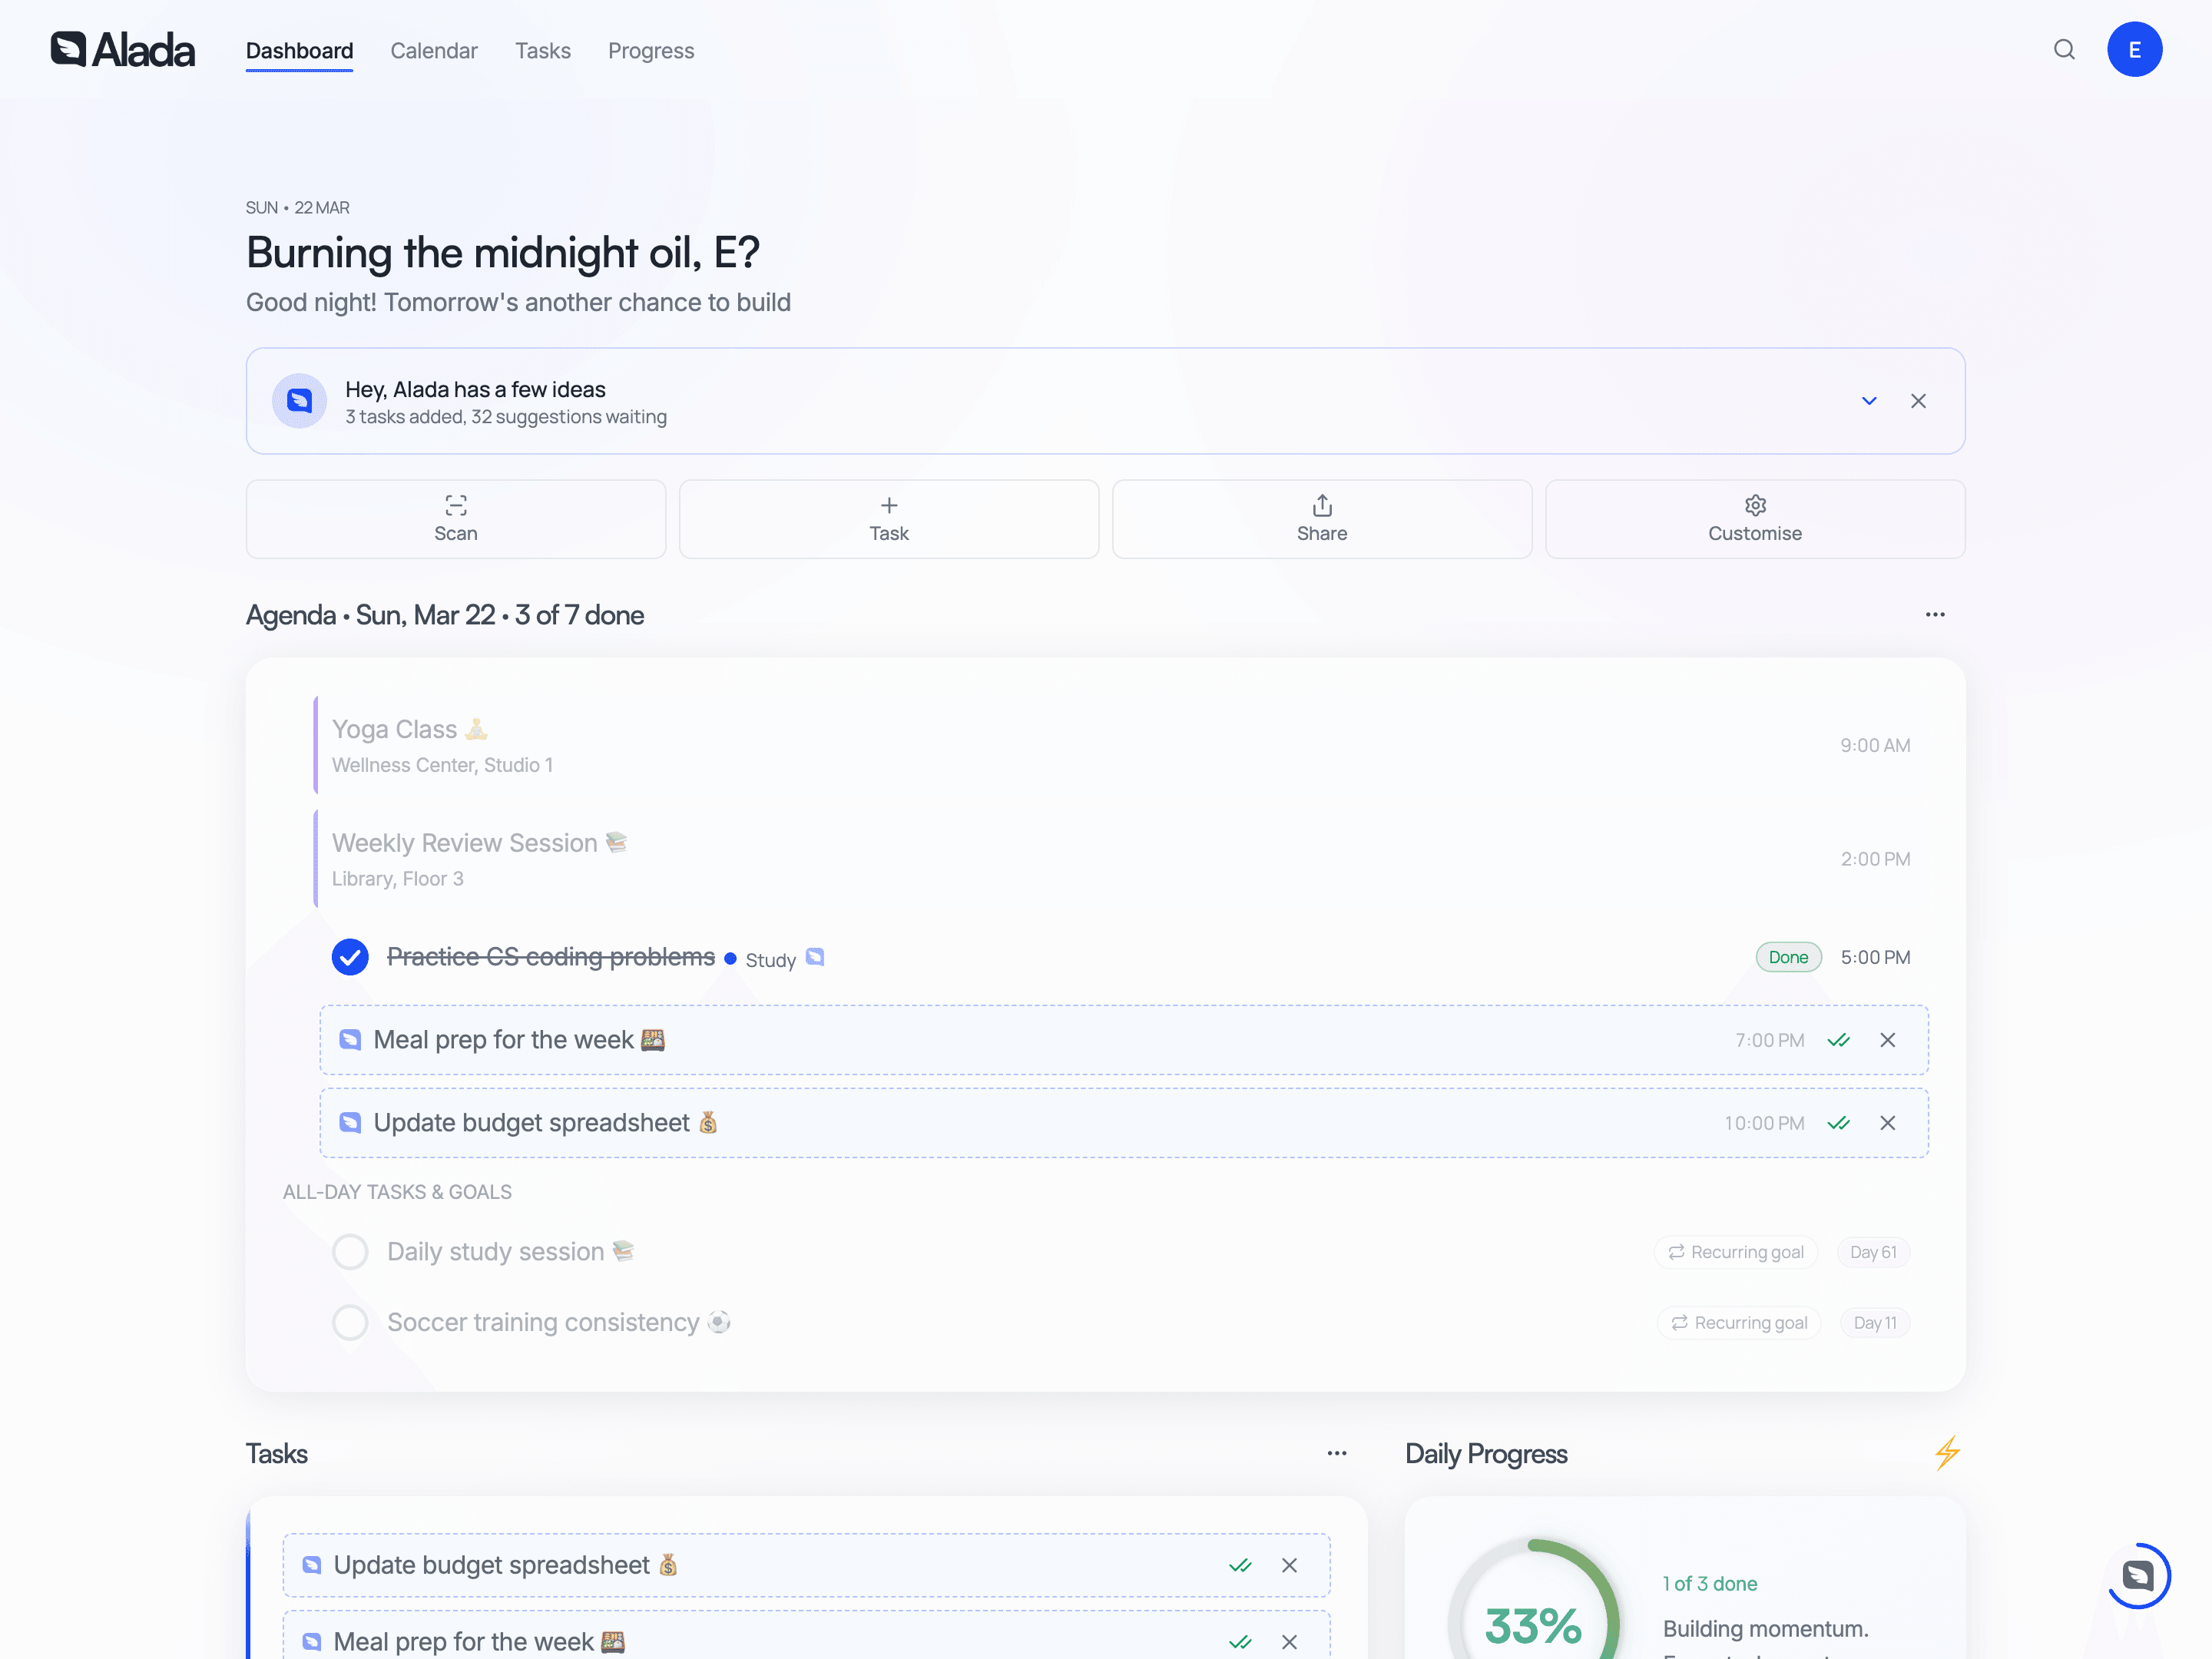This screenshot has width=2212, height=1659.
Task: Click the Recurring goal badge on Daily study session
Action: coord(1736,1251)
